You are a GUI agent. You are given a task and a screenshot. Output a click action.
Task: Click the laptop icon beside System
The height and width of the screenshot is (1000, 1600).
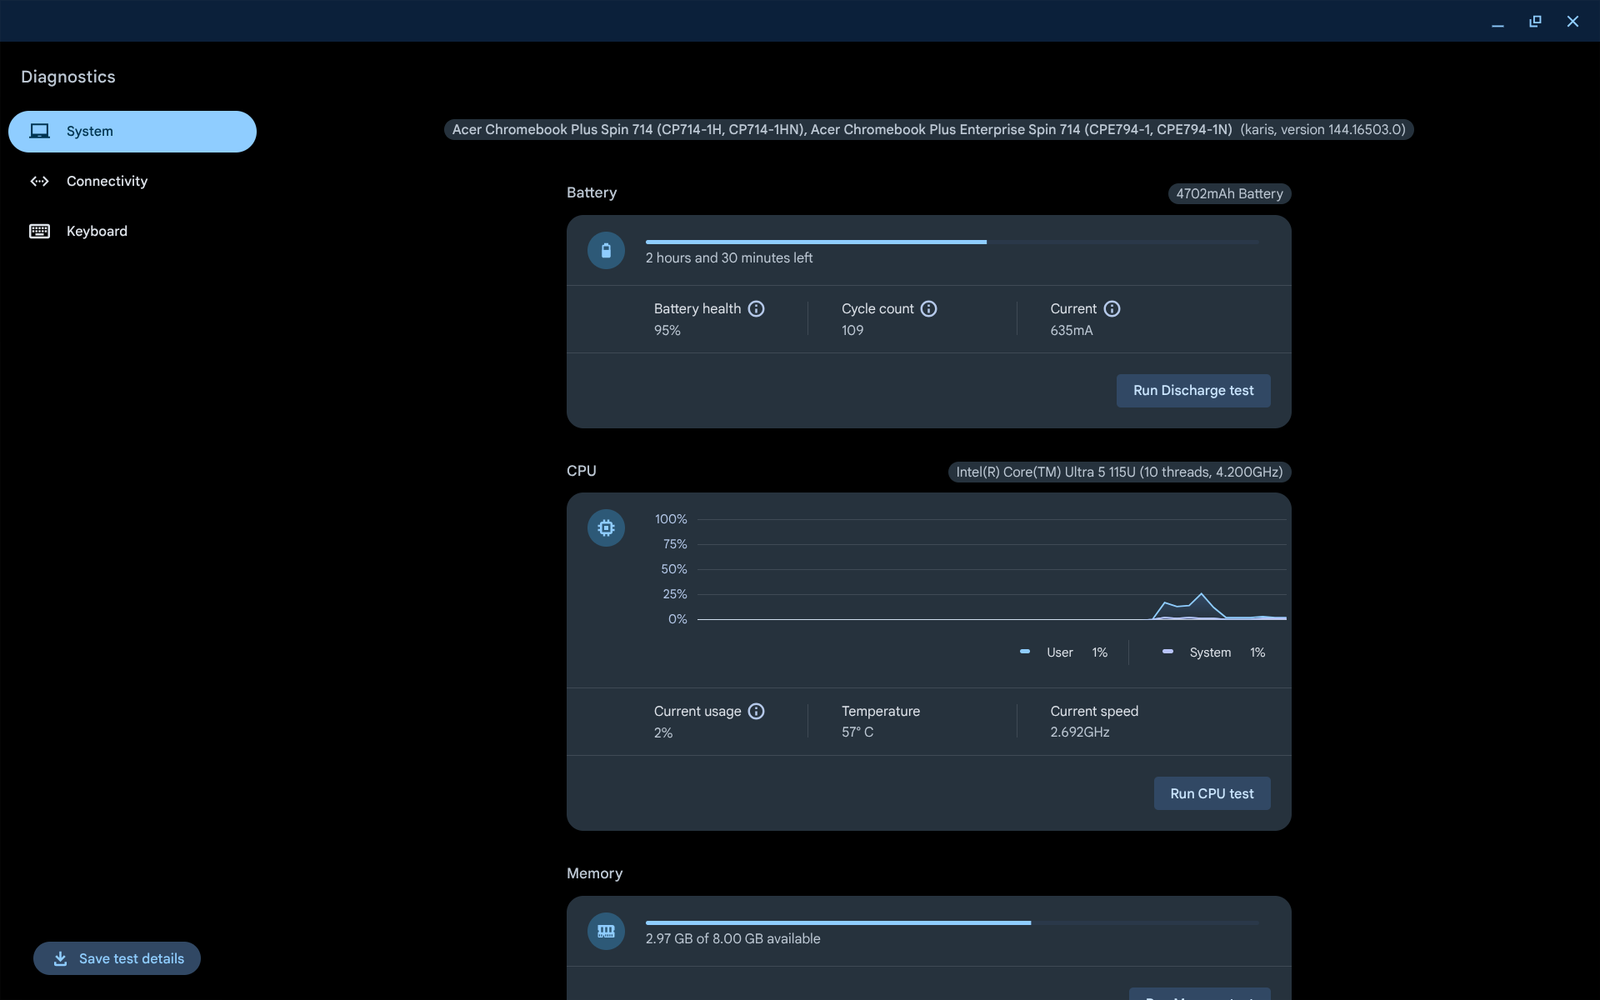tap(40, 131)
